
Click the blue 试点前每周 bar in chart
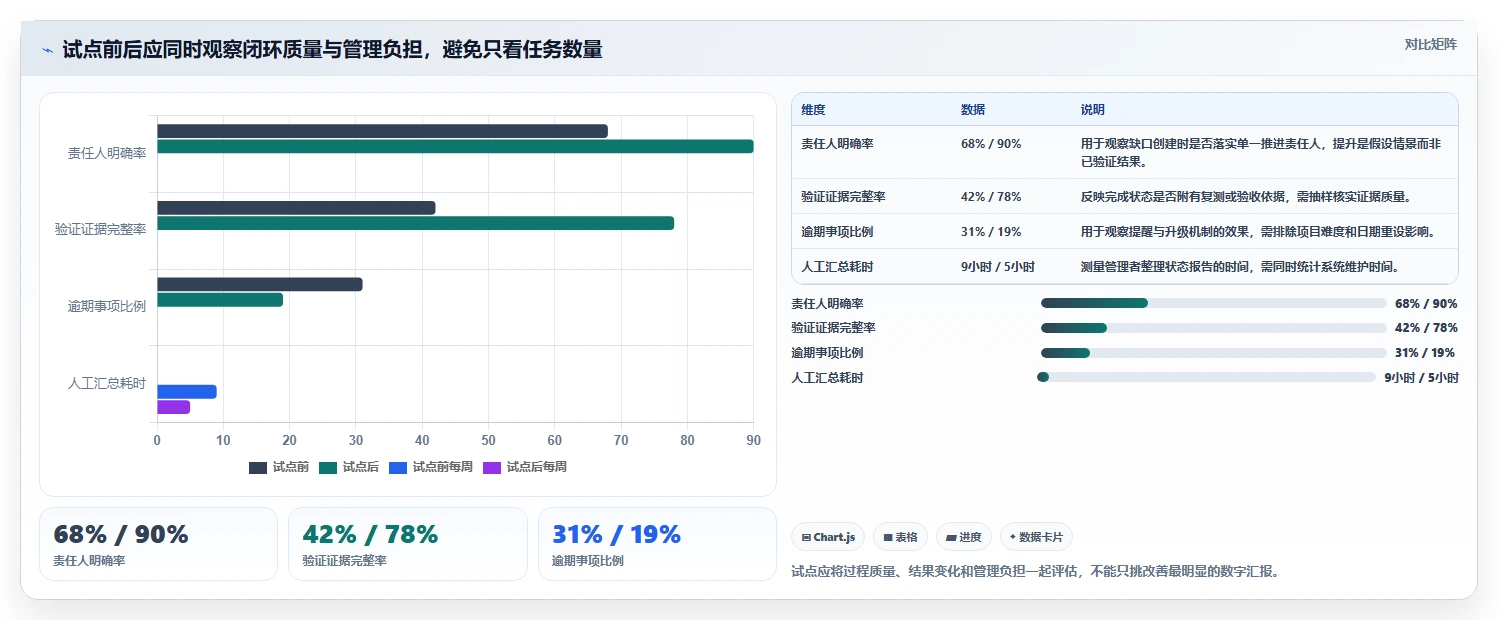[187, 392]
